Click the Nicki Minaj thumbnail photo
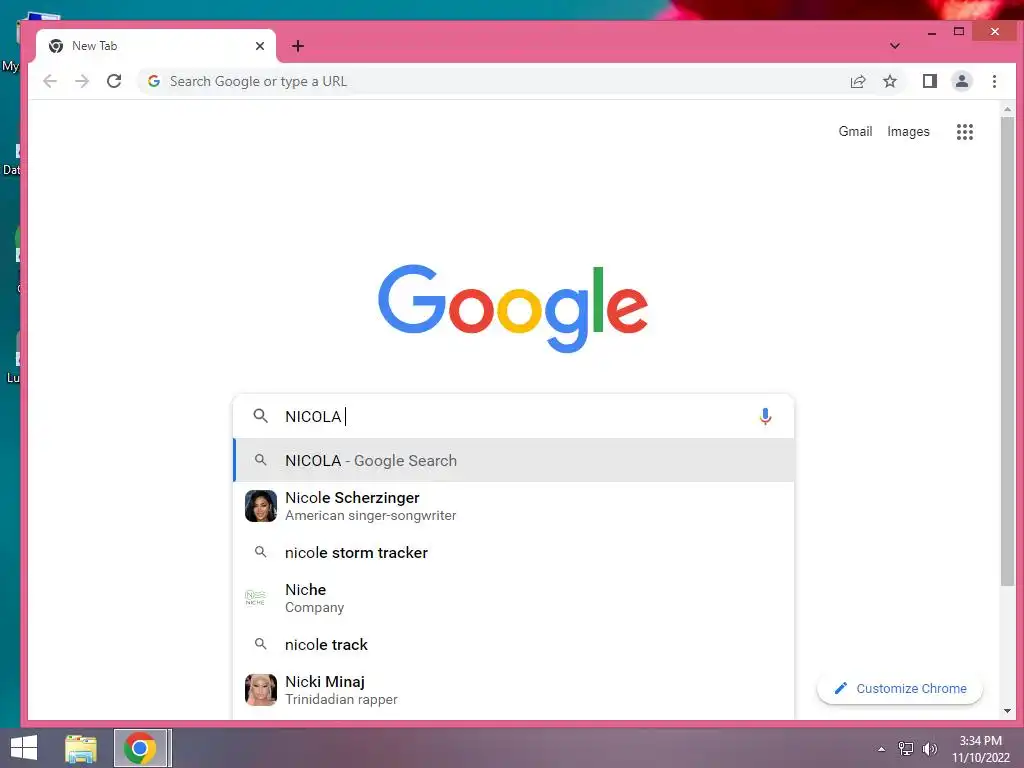Viewport: 1024px width, 768px height. 261,690
